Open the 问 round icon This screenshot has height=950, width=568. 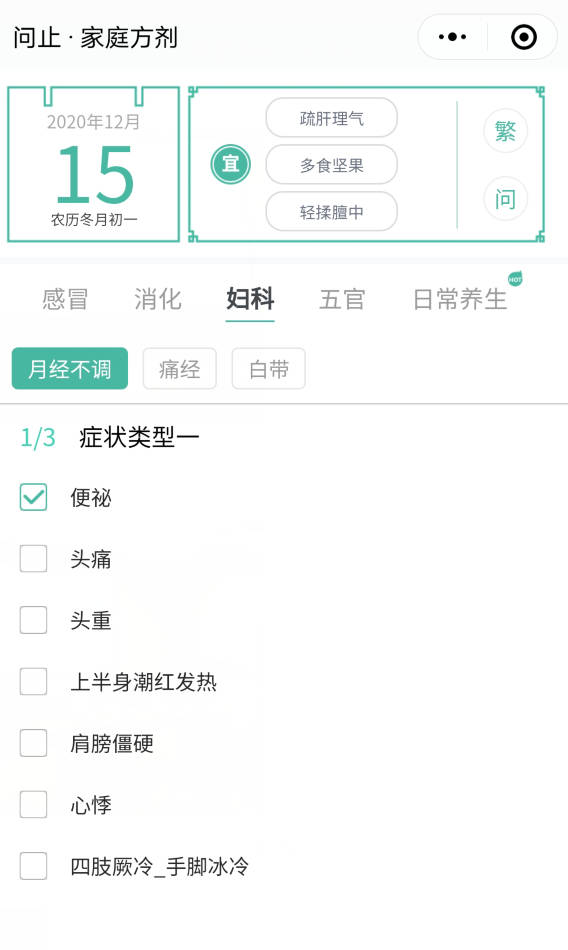pyautogui.click(x=506, y=199)
